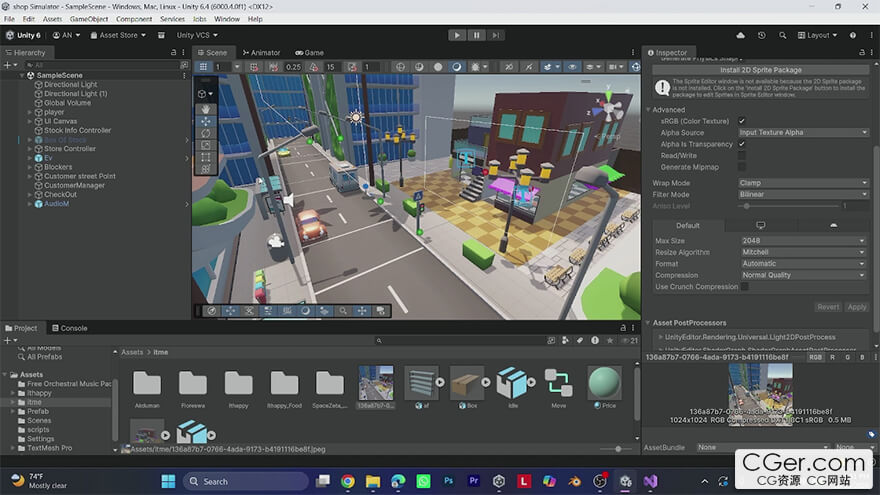Select the Hand view tool in Scene
880x495 pixels.
(x=206, y=109)
